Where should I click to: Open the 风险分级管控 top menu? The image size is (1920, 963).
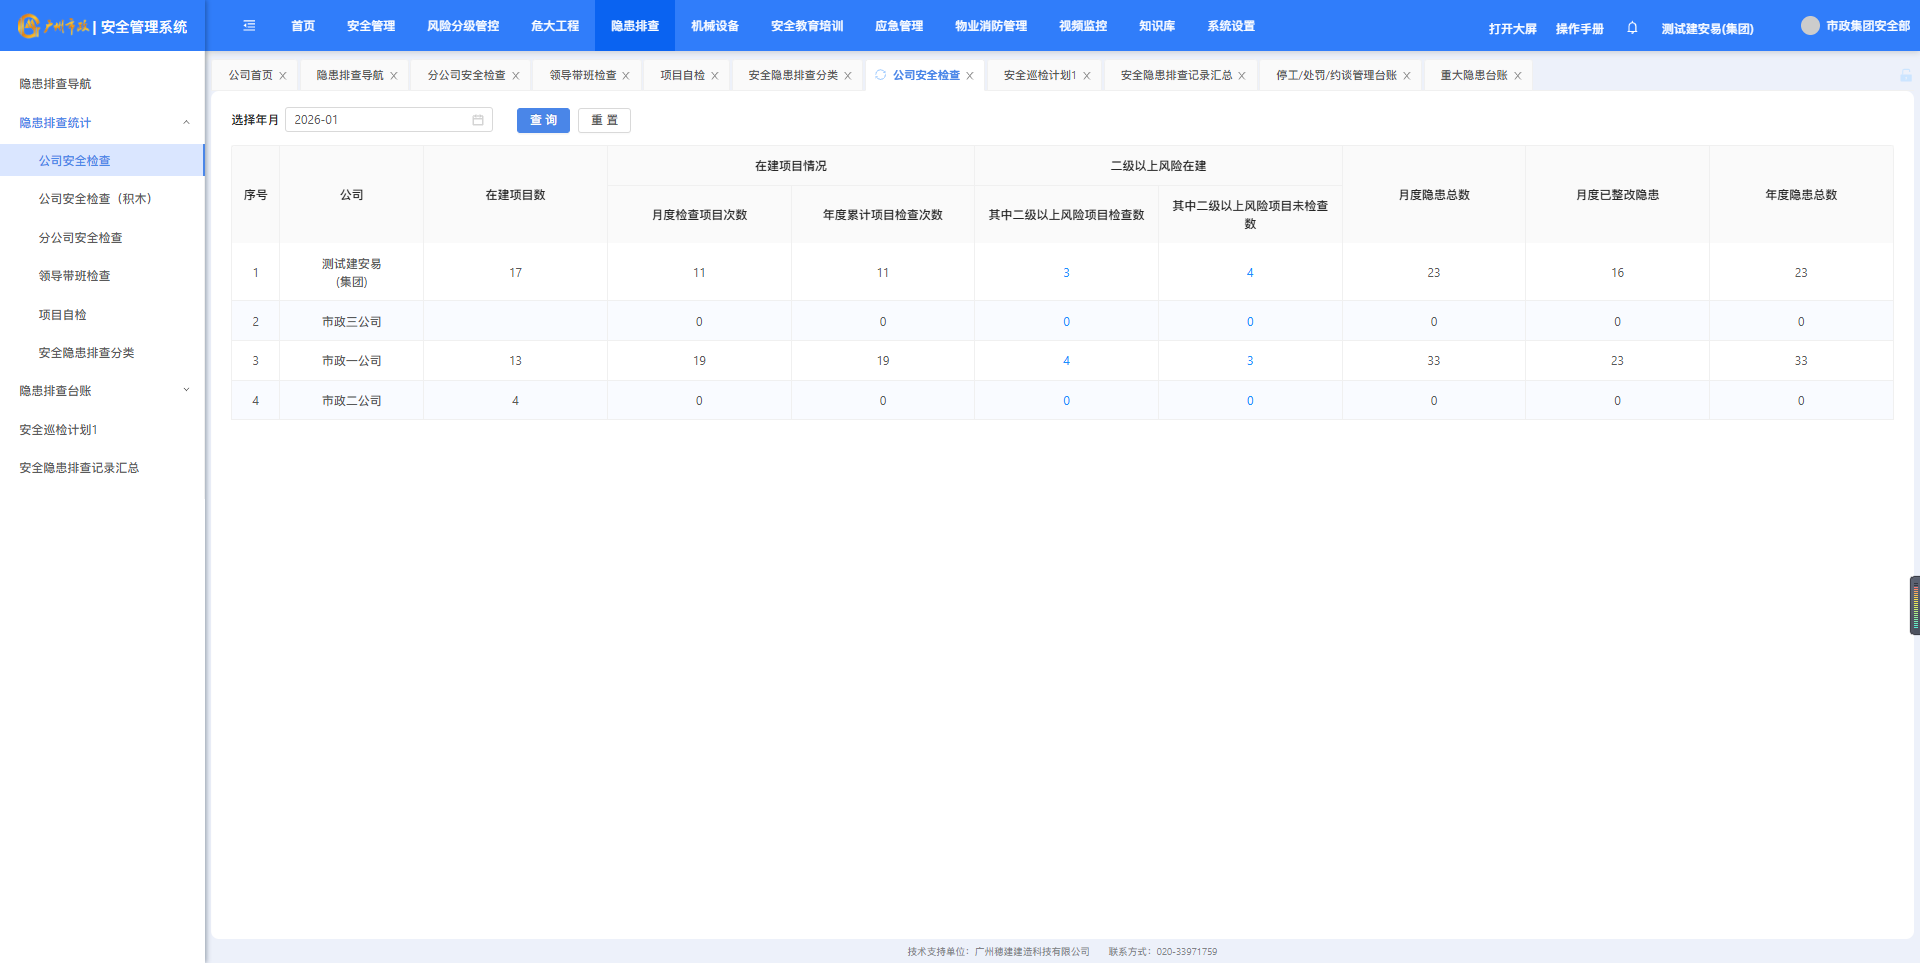(462, 26)
